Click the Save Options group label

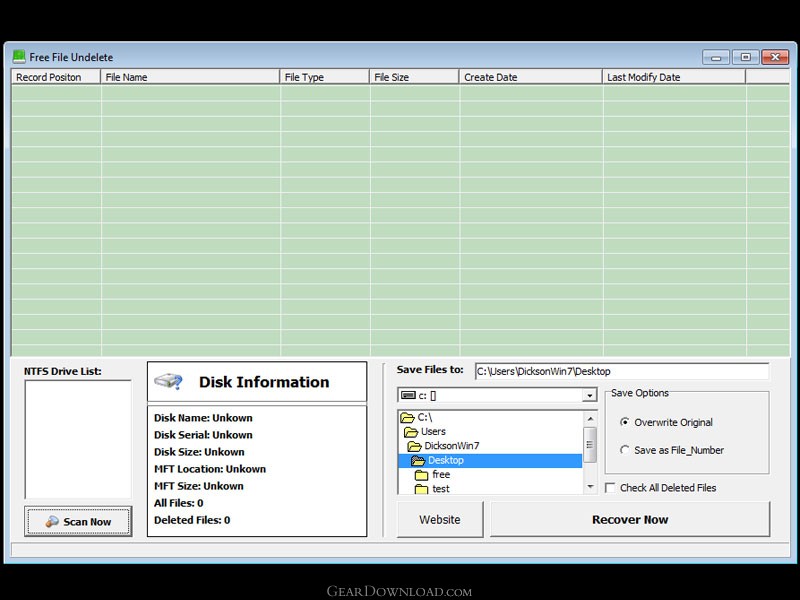pyautogui.click(x=640, y=393)
